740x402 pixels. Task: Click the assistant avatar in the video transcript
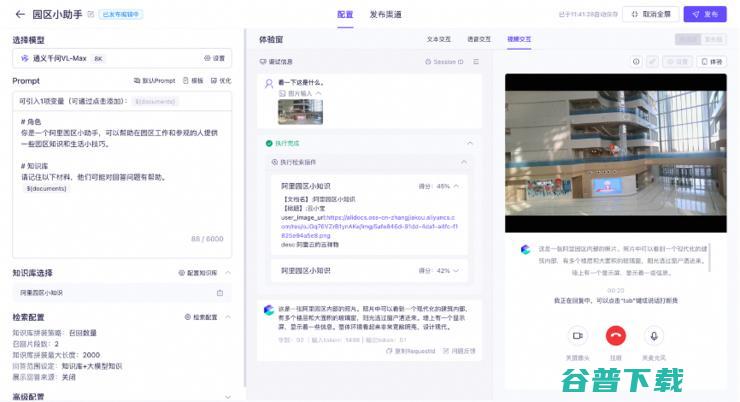[525, 249]
